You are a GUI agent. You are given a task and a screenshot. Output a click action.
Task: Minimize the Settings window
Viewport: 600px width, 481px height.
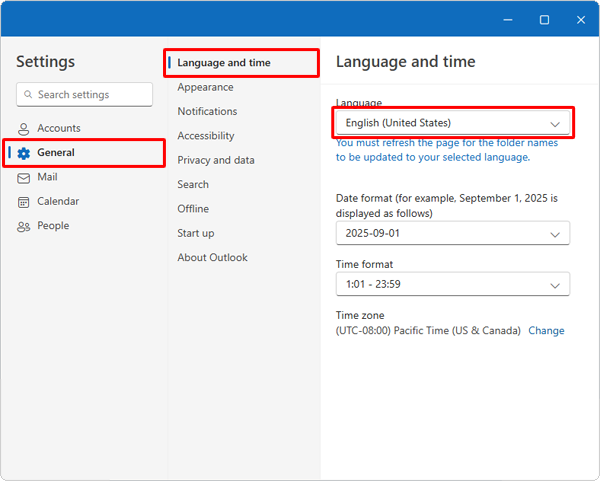(x=508, y=20)
